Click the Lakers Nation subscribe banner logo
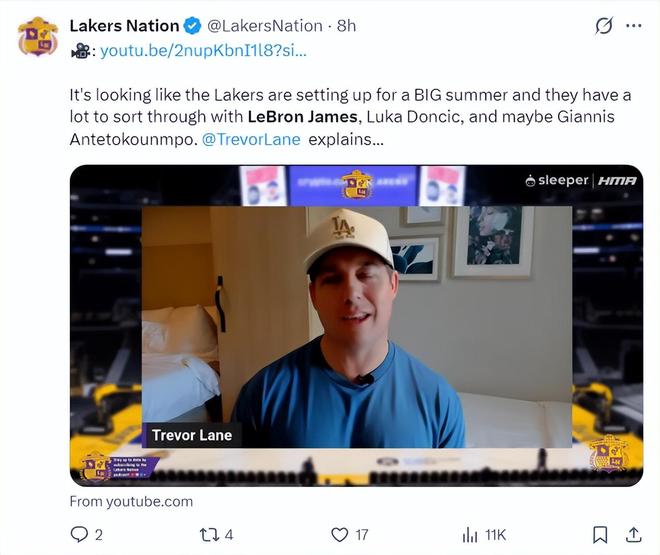 [x=96, y=466]
